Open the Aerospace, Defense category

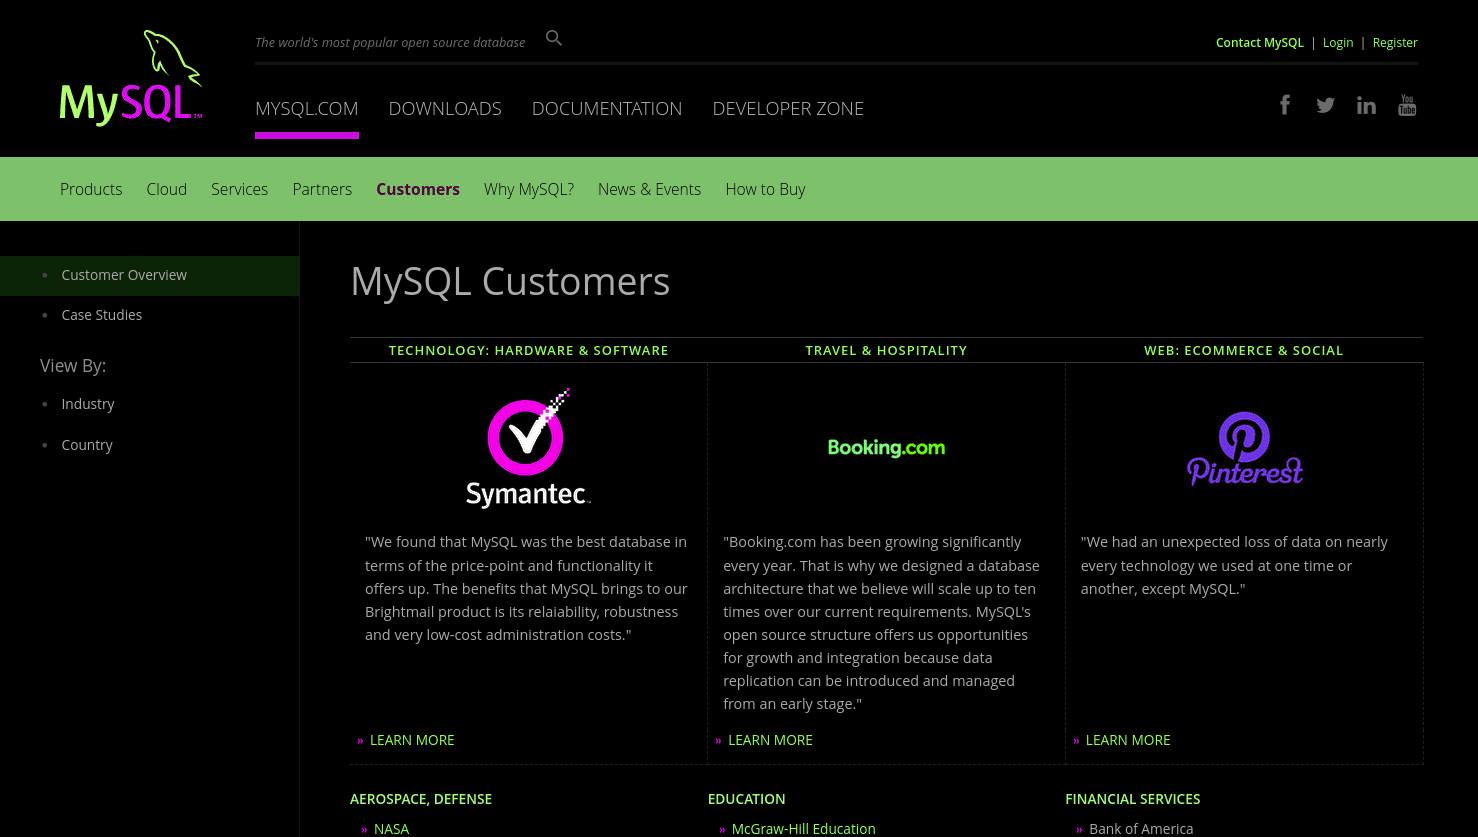coord(421,799)
